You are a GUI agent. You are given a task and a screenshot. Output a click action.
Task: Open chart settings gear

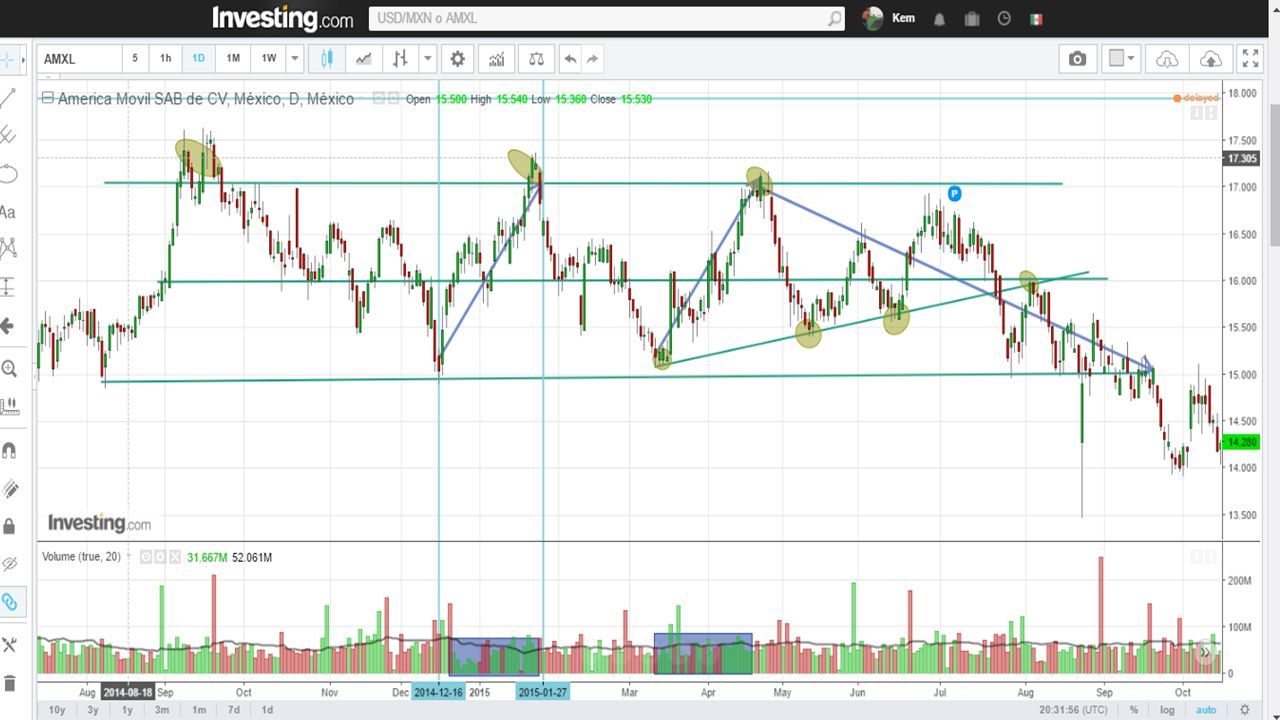pos(458,59)
